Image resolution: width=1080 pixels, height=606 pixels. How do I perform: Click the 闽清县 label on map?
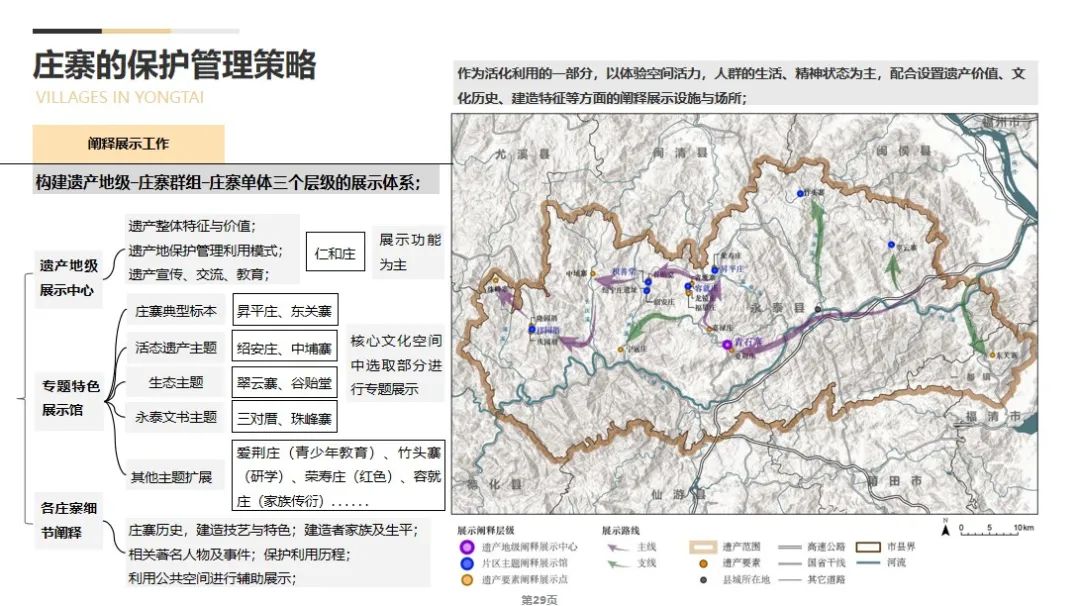pos(679,152)
